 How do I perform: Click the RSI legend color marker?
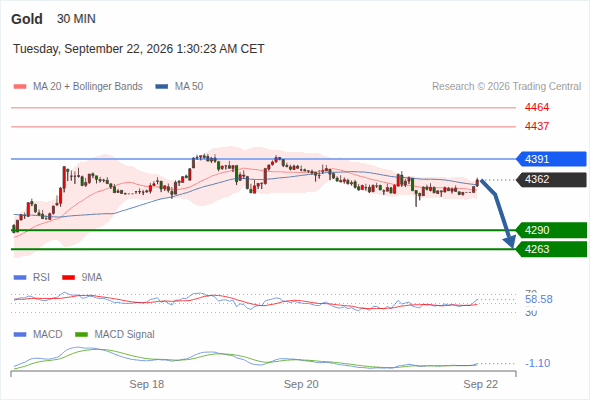point(20,278)
